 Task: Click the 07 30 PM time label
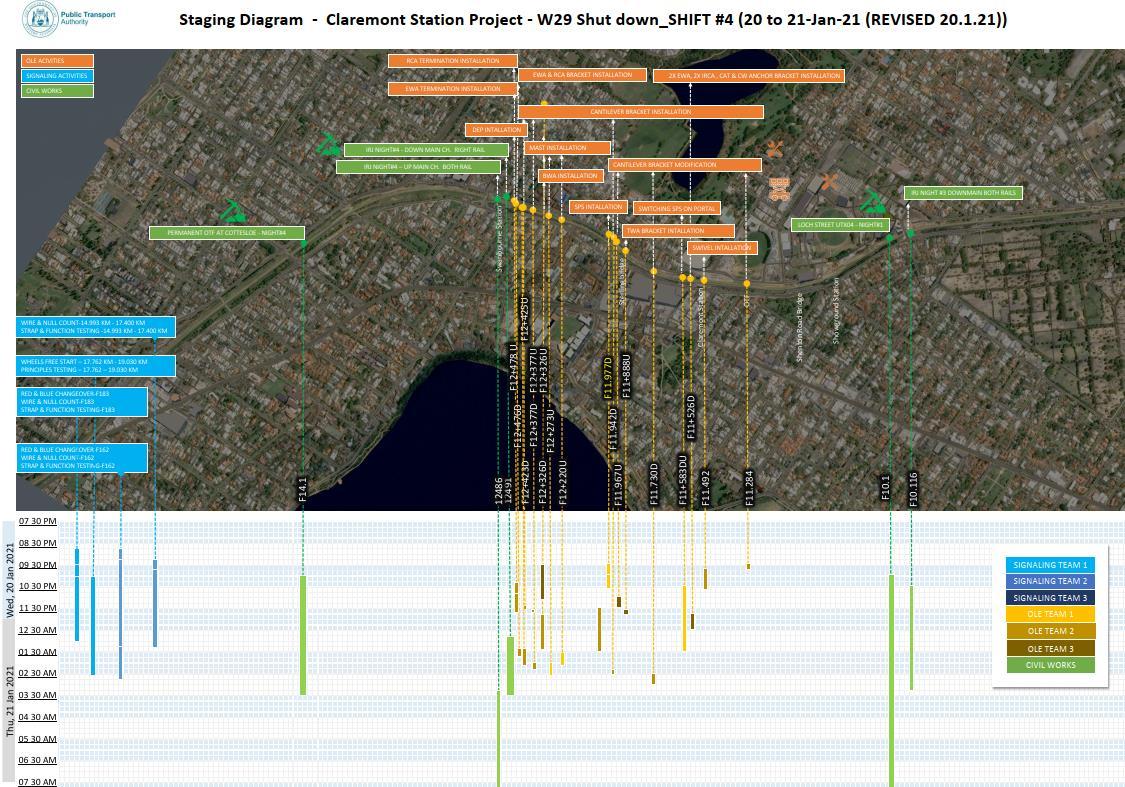point(38,521)
